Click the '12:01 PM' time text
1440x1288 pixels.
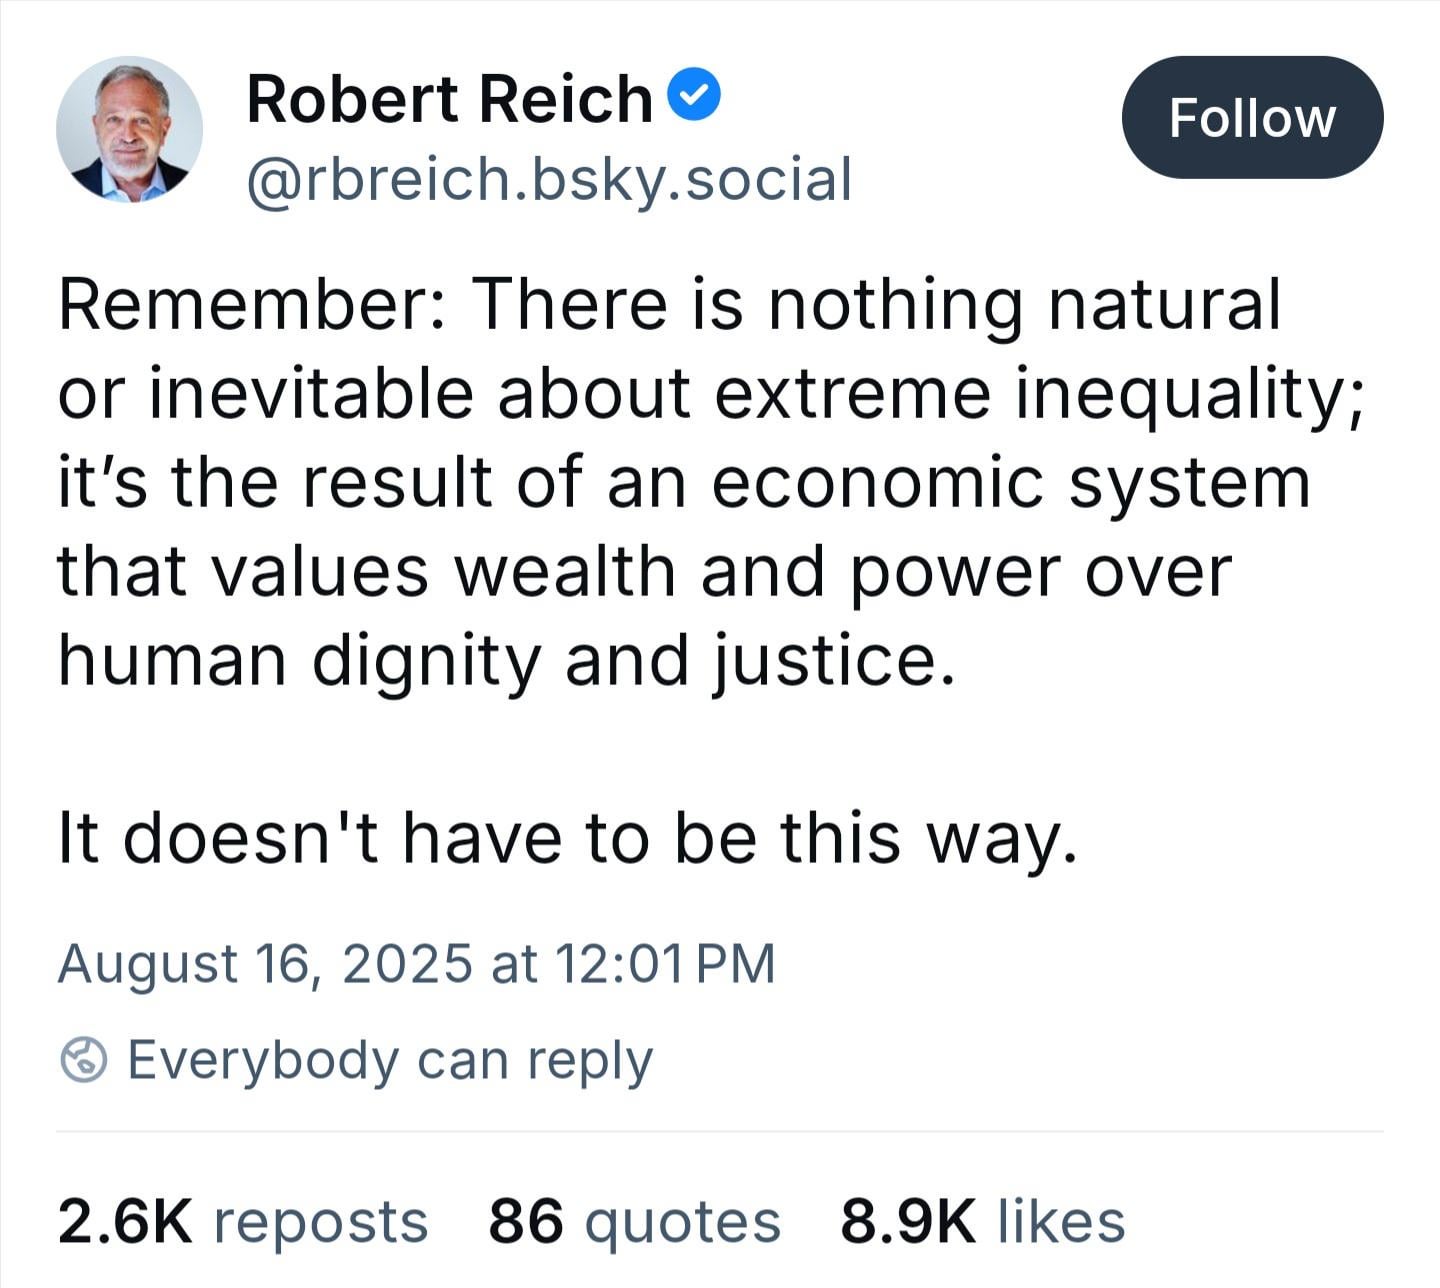(x=663, y=964)
